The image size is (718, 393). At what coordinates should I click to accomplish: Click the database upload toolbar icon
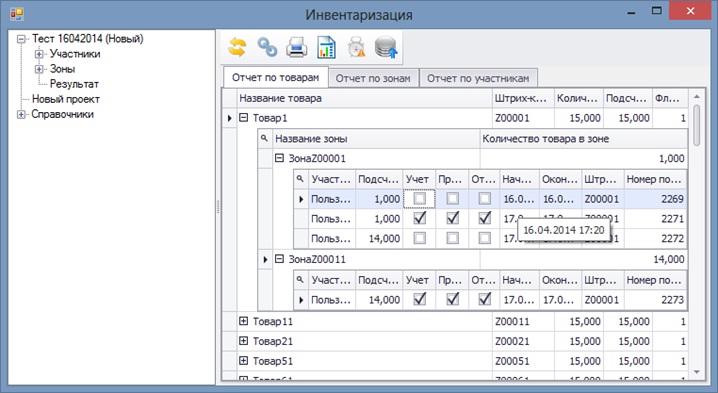(x=386, y=48)
